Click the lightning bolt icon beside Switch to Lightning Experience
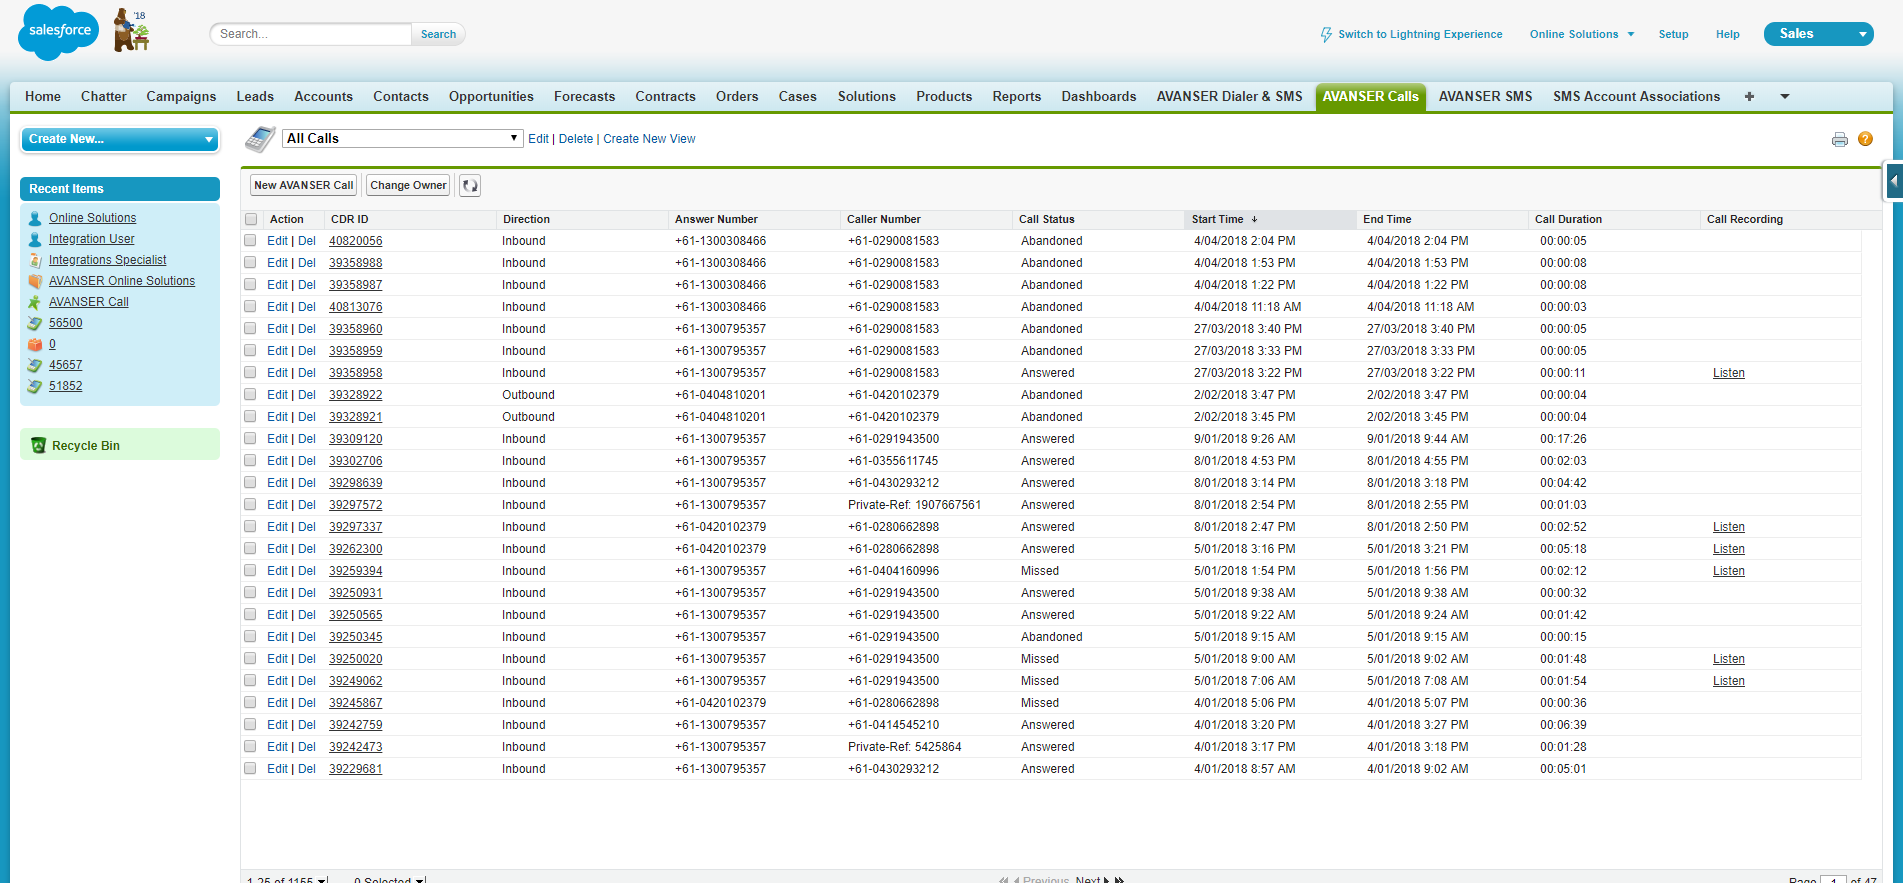1903x883 pixels. click(x=1326, y=34)
